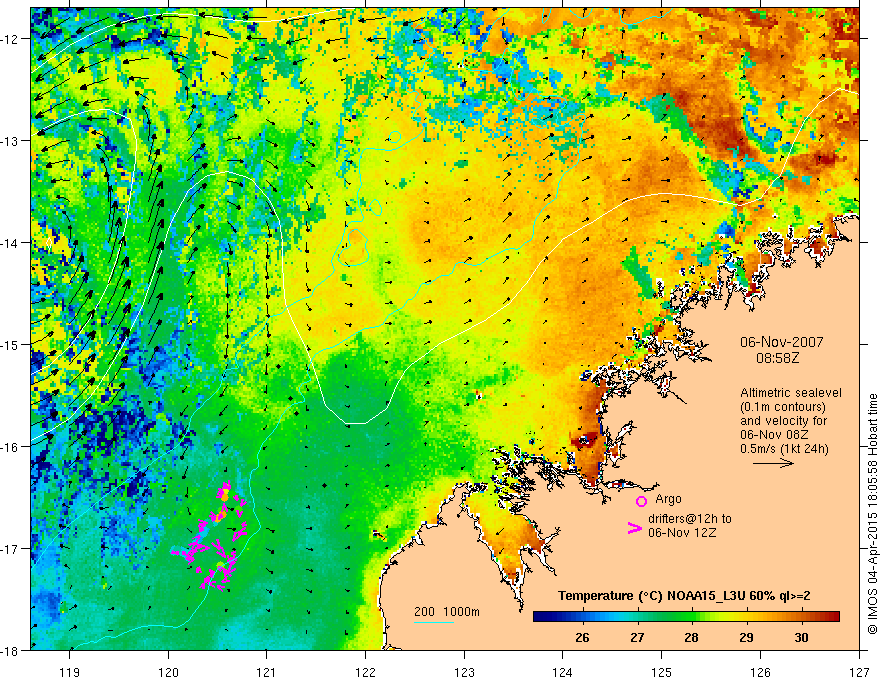Click the '0.5m/s (1kt 24h)' text
This screenshot has height=680, width=880.
[x=784, y=449]
